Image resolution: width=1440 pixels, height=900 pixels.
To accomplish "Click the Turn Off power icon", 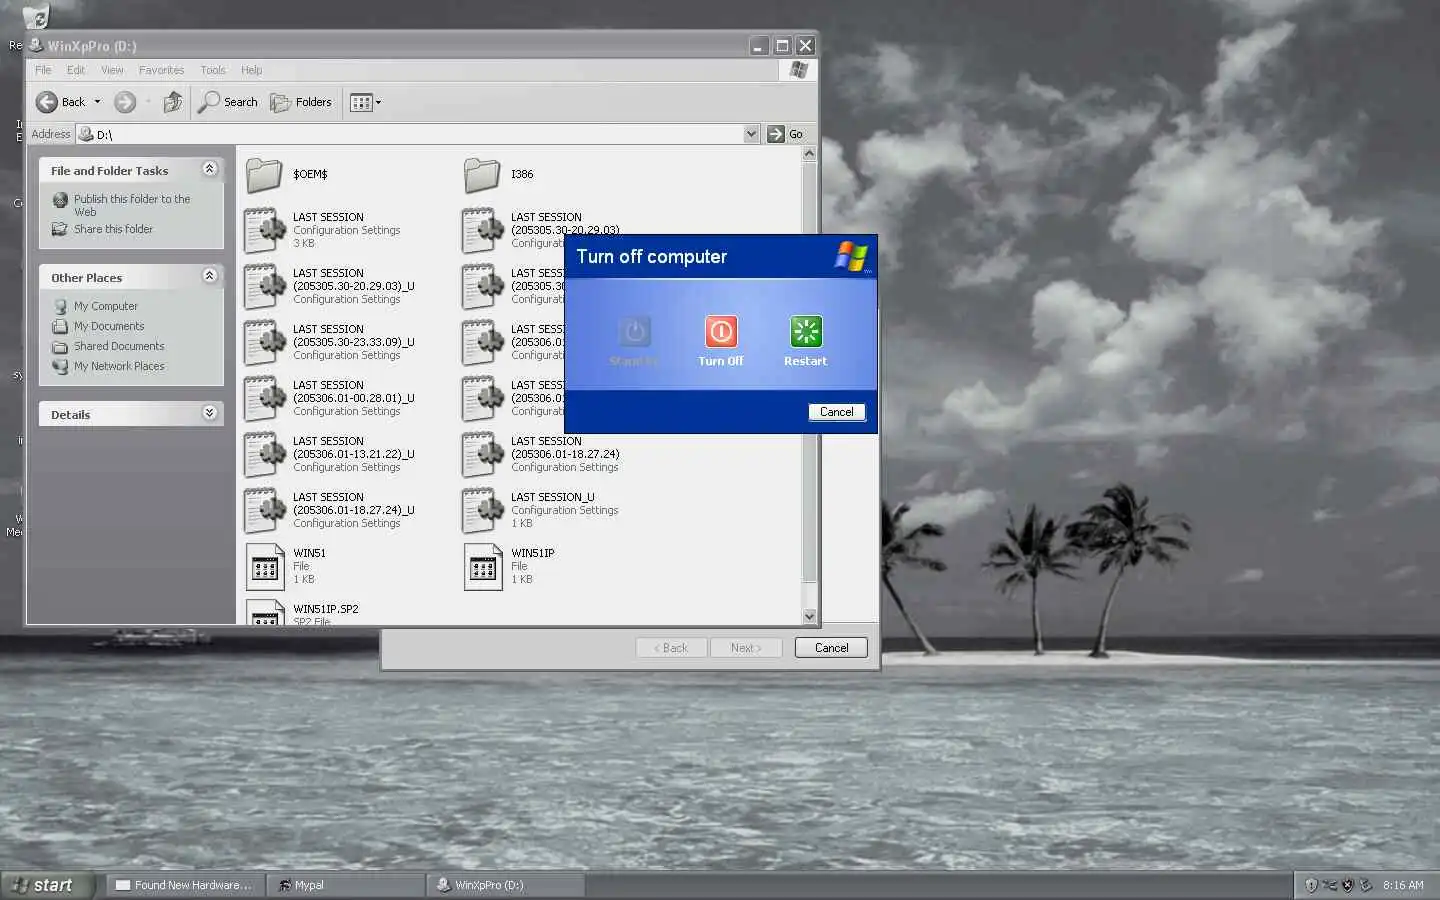I will [721, 332].
